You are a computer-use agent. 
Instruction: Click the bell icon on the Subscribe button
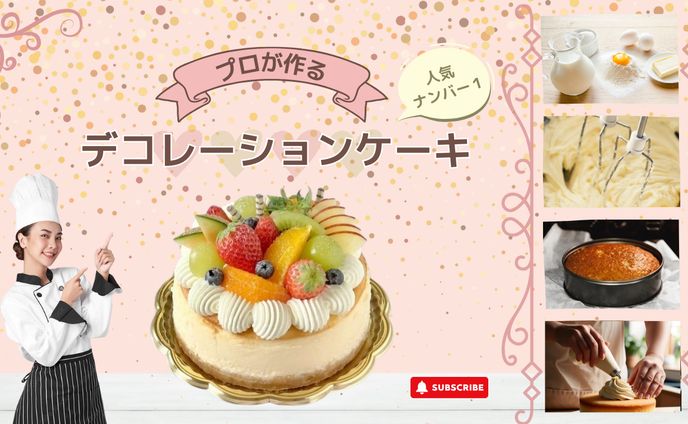point(421,387)
